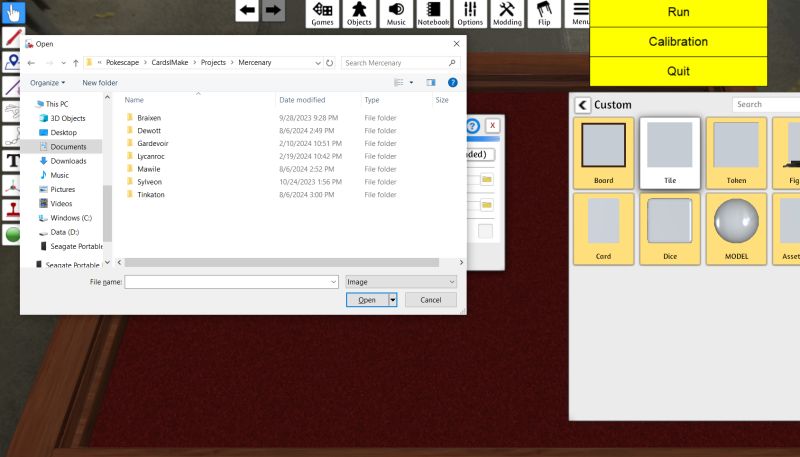The image size is (800, 457).
Task: Select the Gardevoir folder
Action: 153,143
